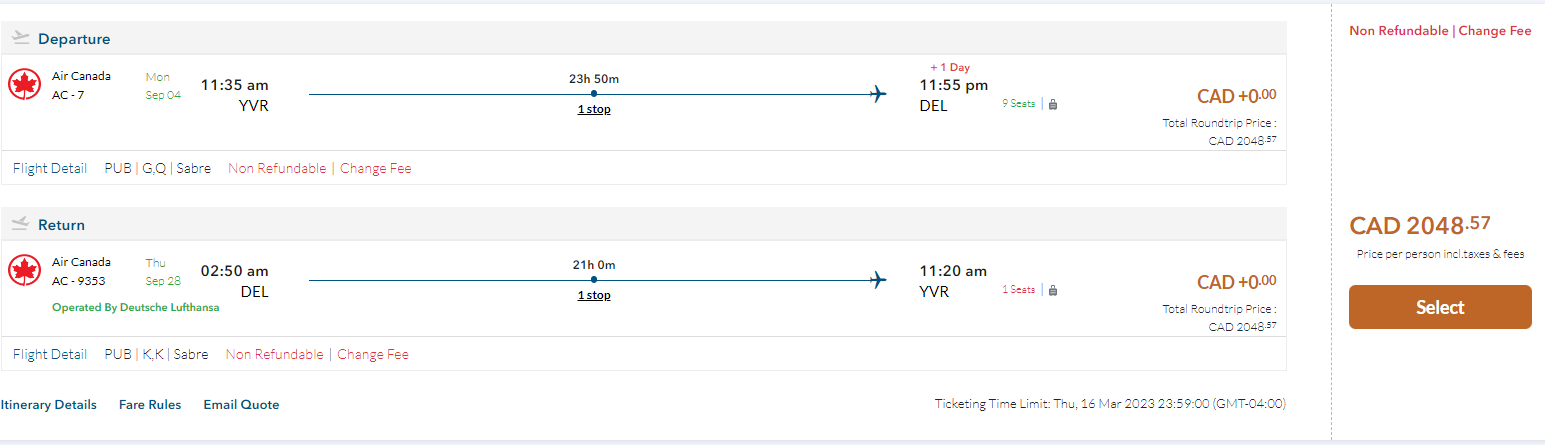View the Fare Rules
This screenshot has height=445, width=1545.
click(x=150, y=405)
